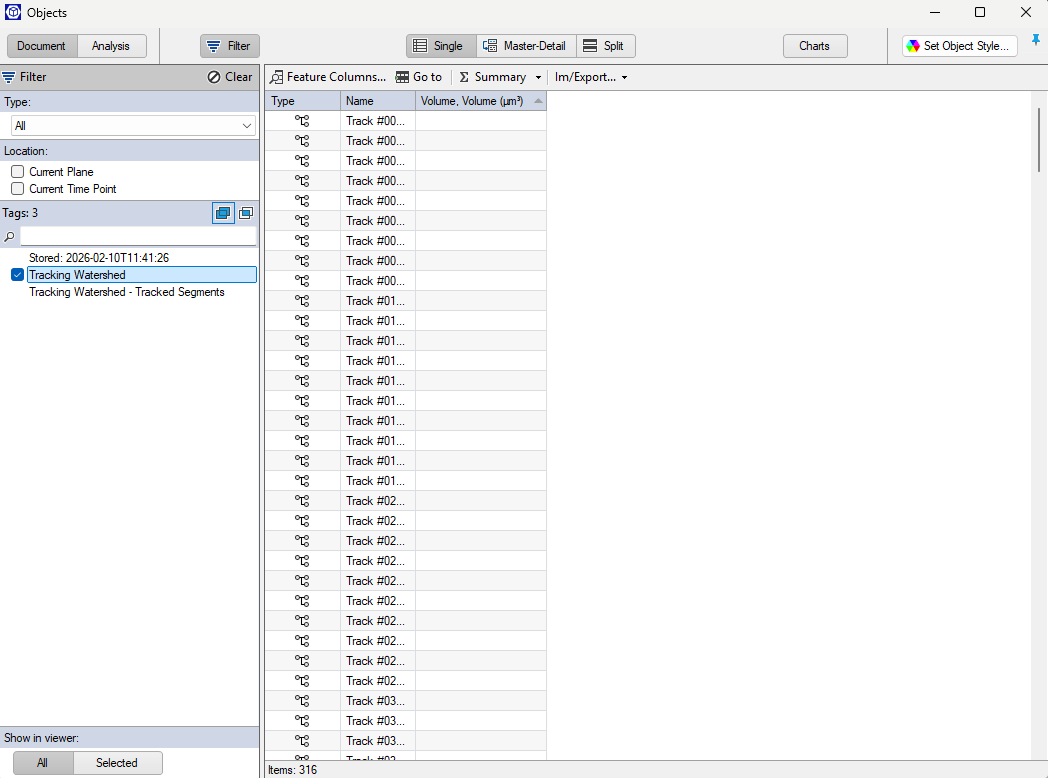The image size is (1048, 778).
Task: Enable the Current Plane filter
Action: pos(17,171)
